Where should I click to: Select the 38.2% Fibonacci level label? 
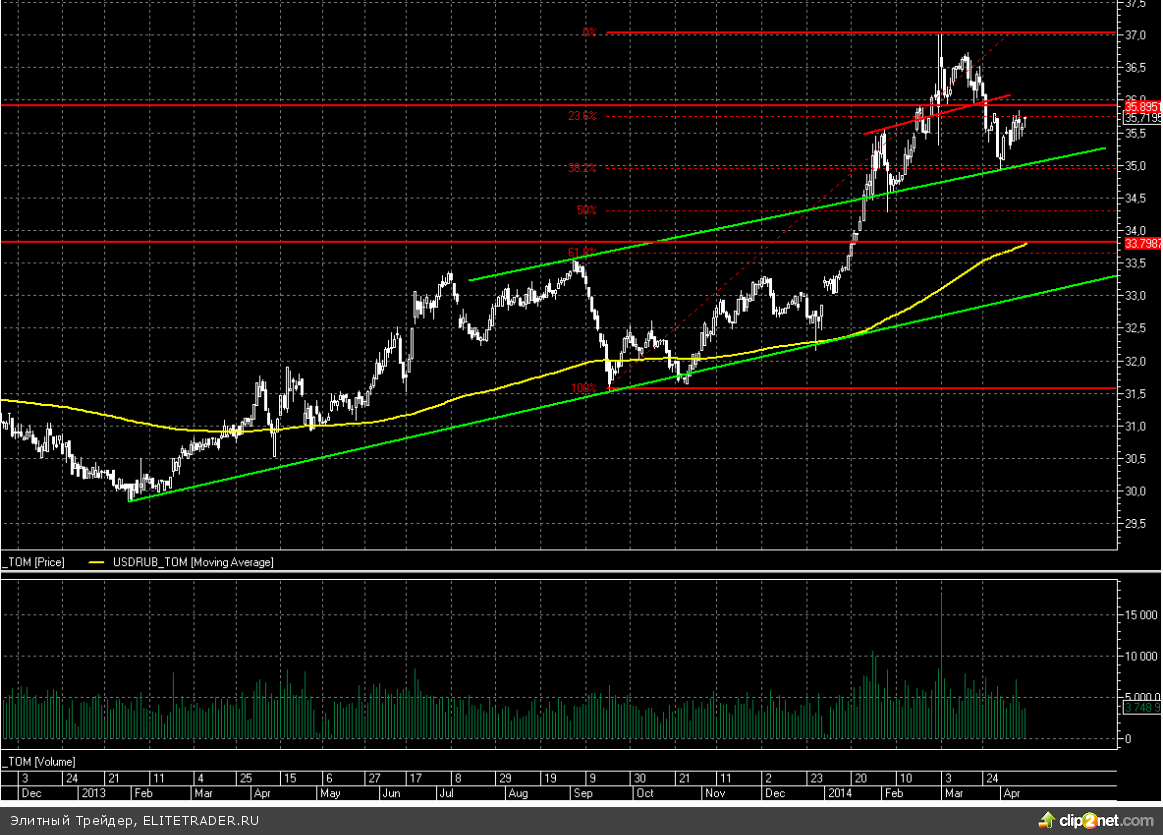(x=582, y=168)
